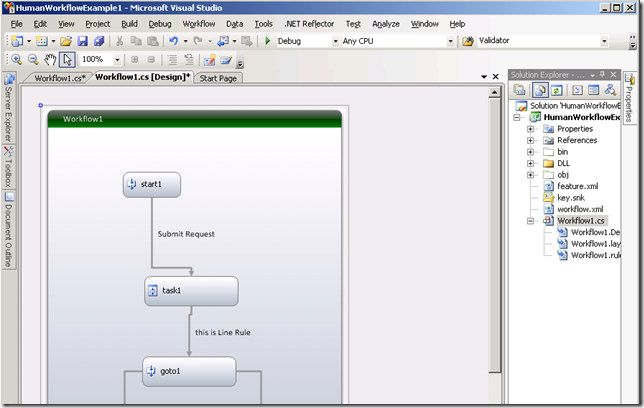Save the file with the floppy icon
Image resolution: width=644 pixels, height=408 pixels.
click(83, 41)
